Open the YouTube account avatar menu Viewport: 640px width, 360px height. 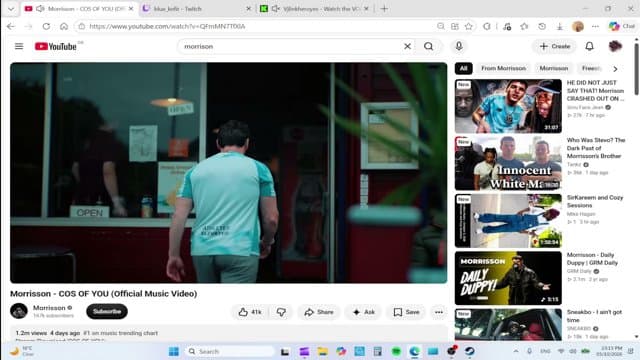pyautogui.click(x=615, y=46)
